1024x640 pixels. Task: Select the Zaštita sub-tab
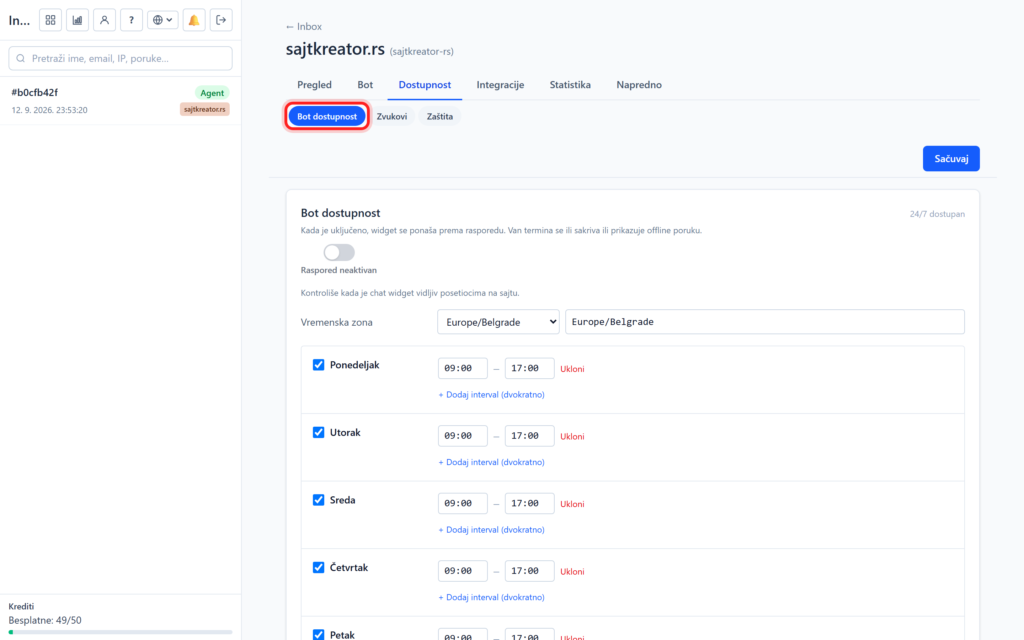(x=440, y=116)
